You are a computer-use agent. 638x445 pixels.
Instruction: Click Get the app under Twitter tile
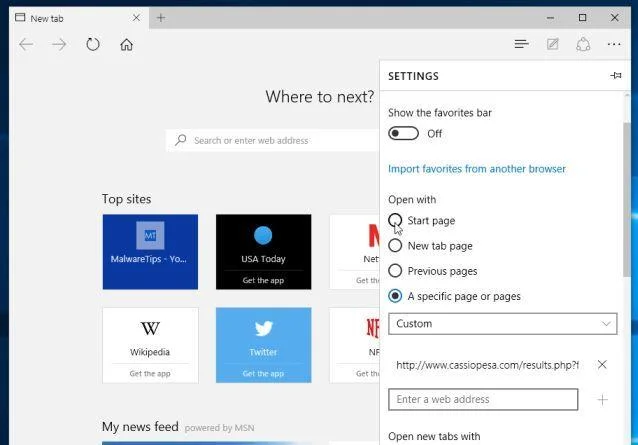click(x=263, y=373)
